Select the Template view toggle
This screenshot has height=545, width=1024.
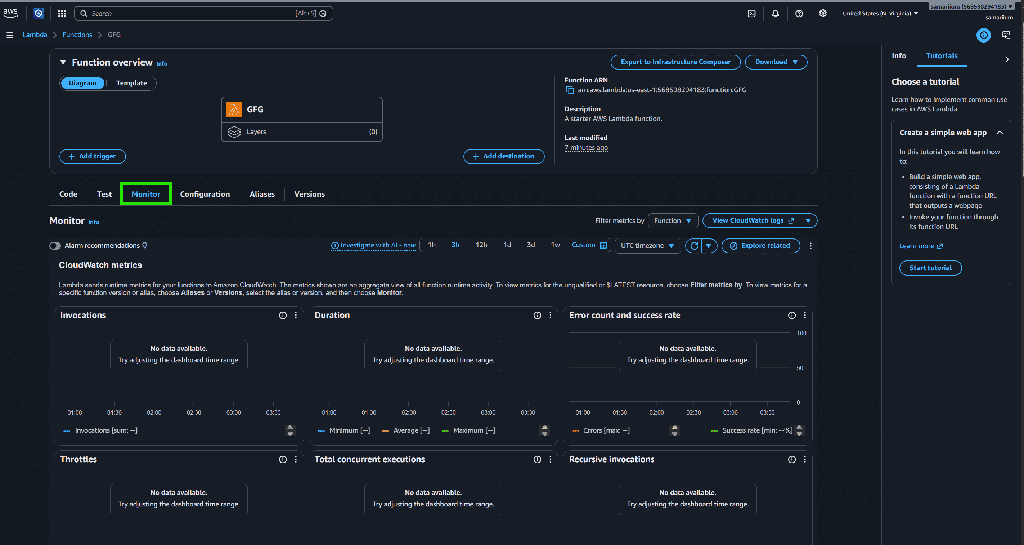[x=131, y=83]
